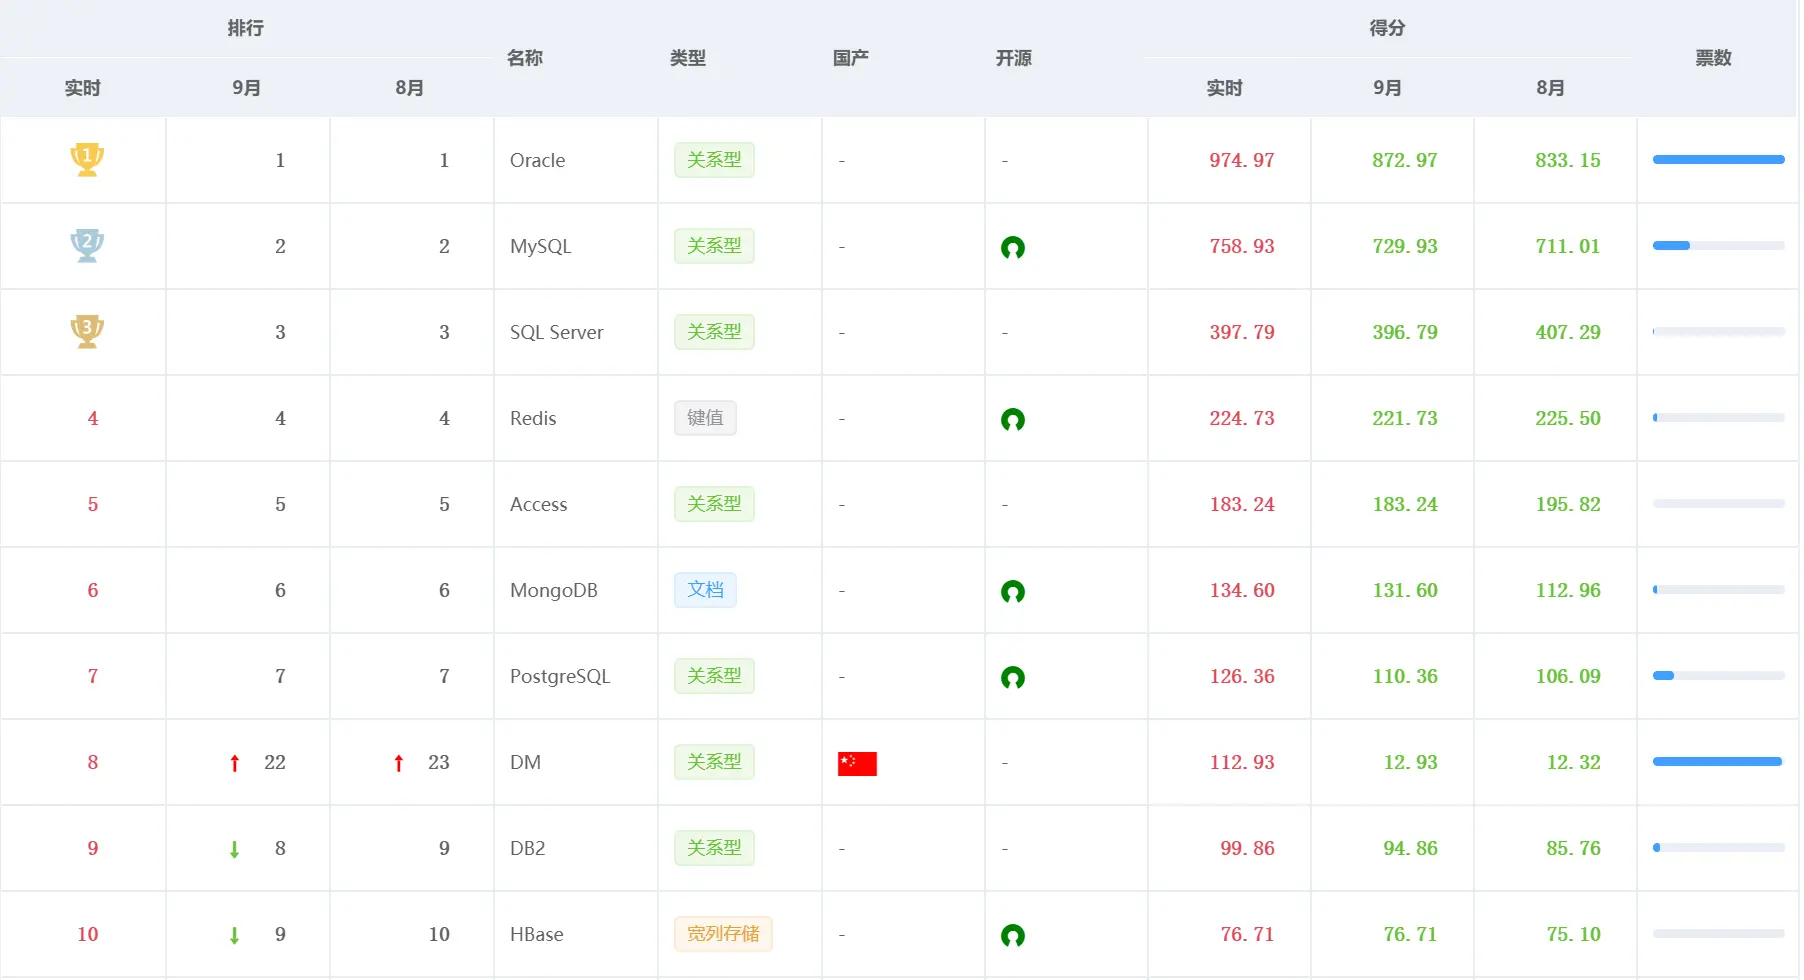Click the open-source icon in the MySQL row
The image size is (1804, 980).
tap(1013, 247)
